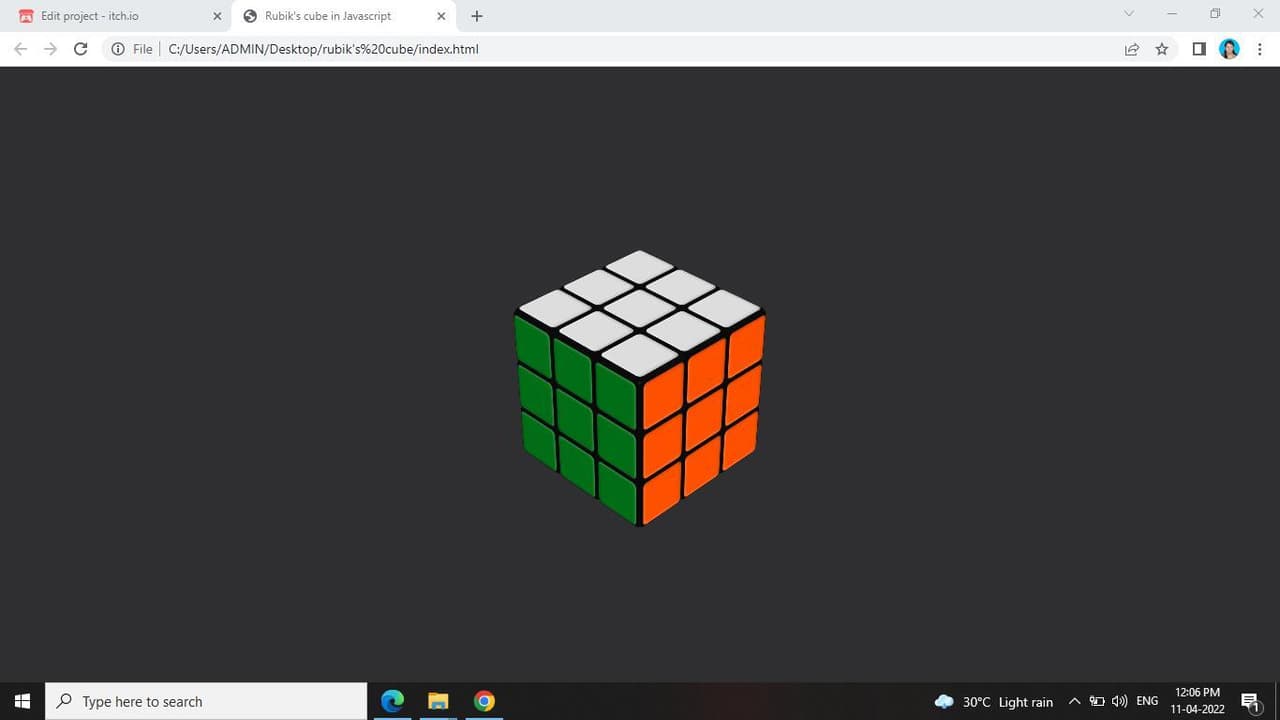1280x720 pixels.
Task: Click the address bar file URL
Action: pos(323,49)
